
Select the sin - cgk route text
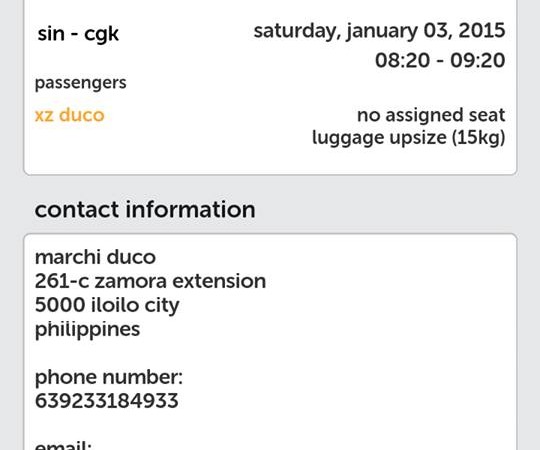pyautogui.click(x=78, y=34)
